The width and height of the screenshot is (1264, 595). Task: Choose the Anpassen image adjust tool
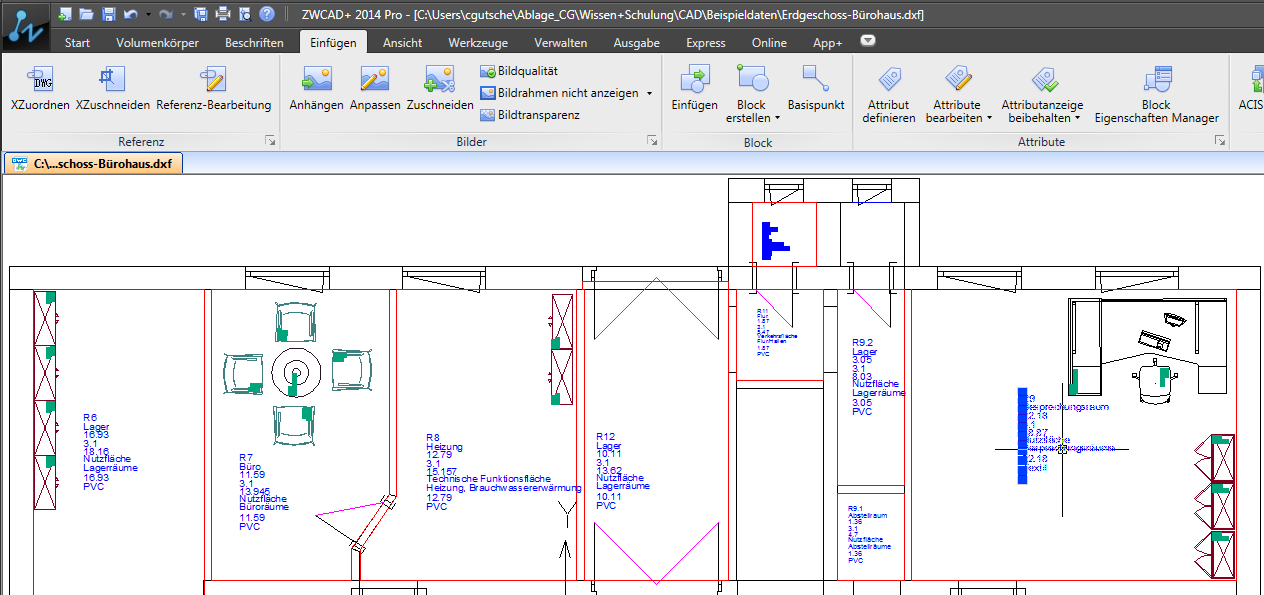[x=375, y=80]
